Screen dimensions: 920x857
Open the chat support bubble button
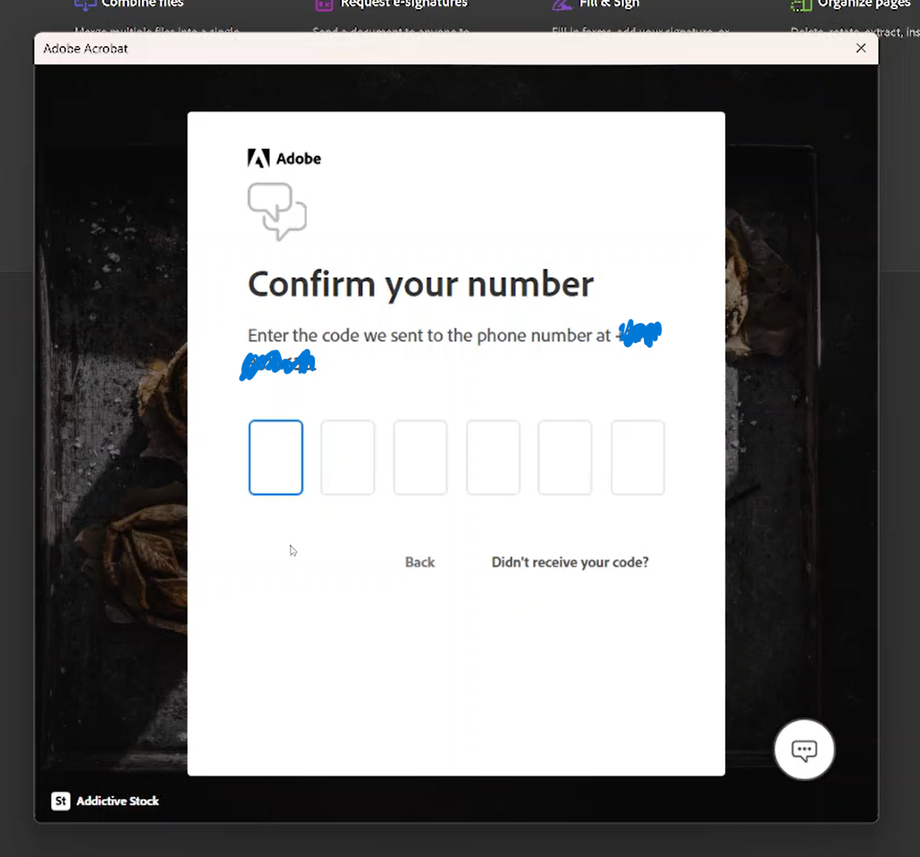coord(804,750)
